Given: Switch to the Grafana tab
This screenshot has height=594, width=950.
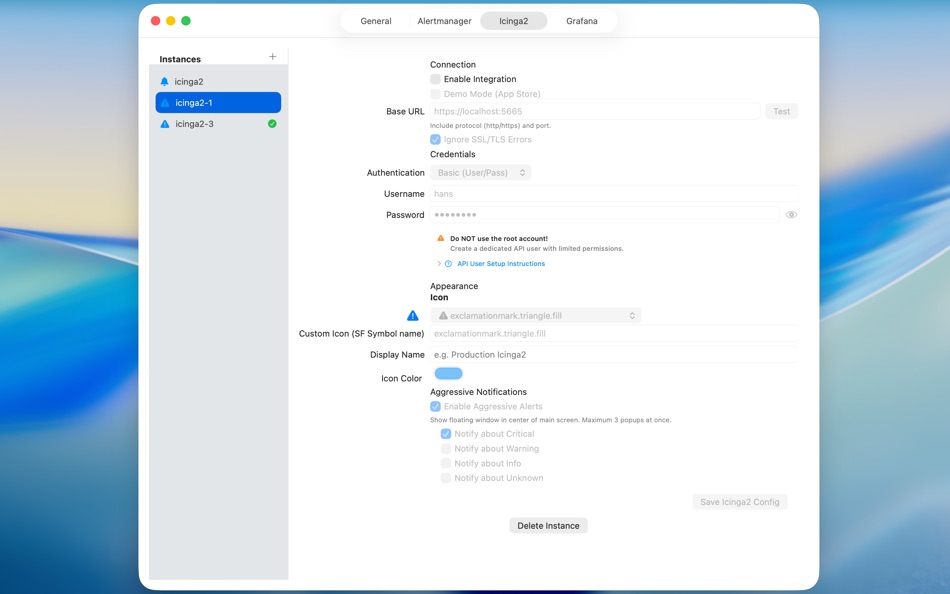Looking at the screenshot, I should pos(582,19).
